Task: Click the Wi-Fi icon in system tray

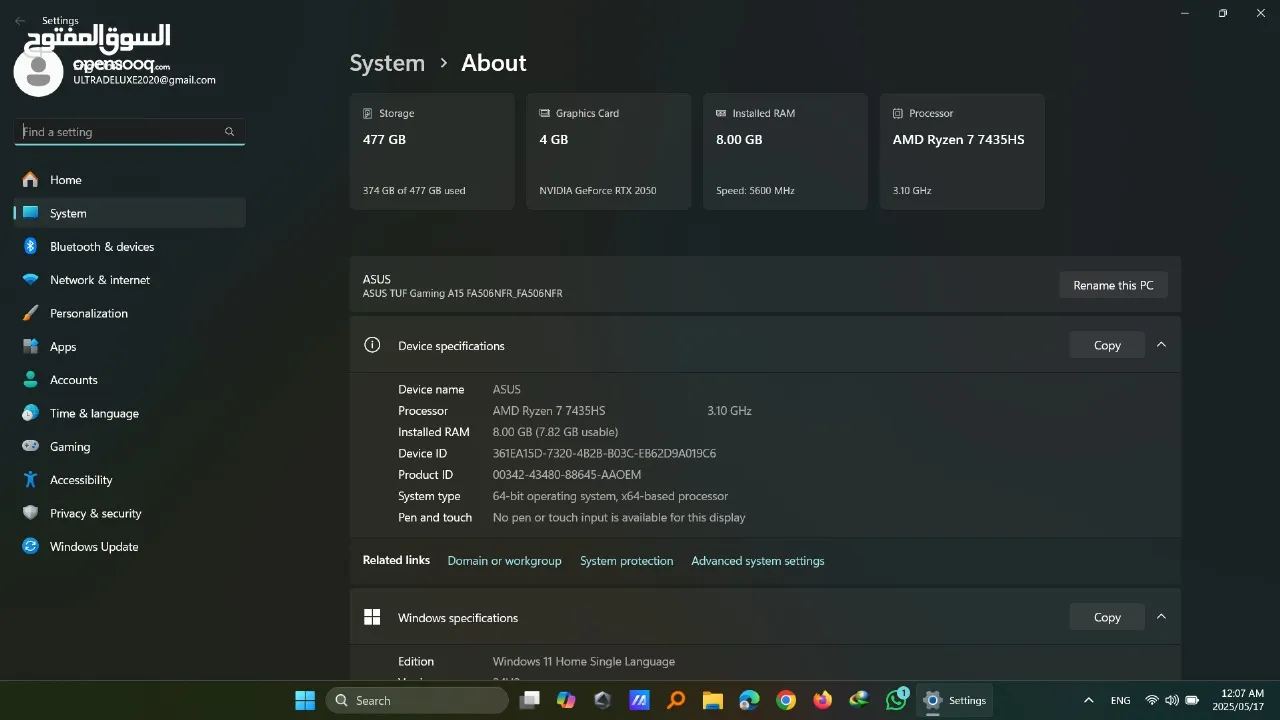Action: (x=1152, y=700)
